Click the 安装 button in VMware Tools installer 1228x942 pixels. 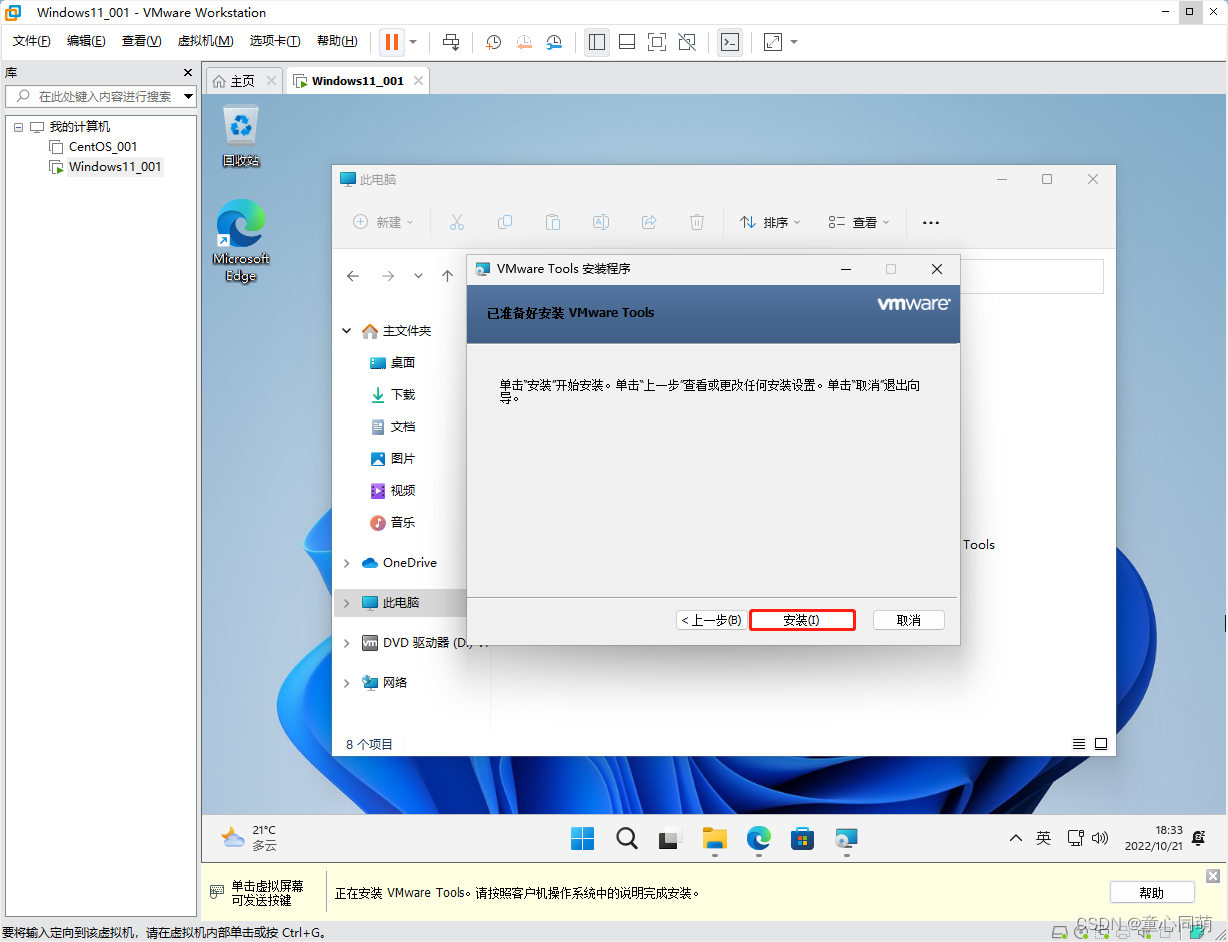(802, 619)
